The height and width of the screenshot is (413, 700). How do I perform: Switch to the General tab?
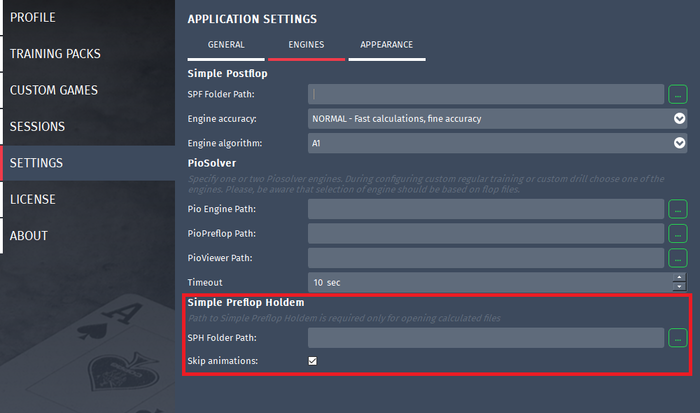(226, 45)
